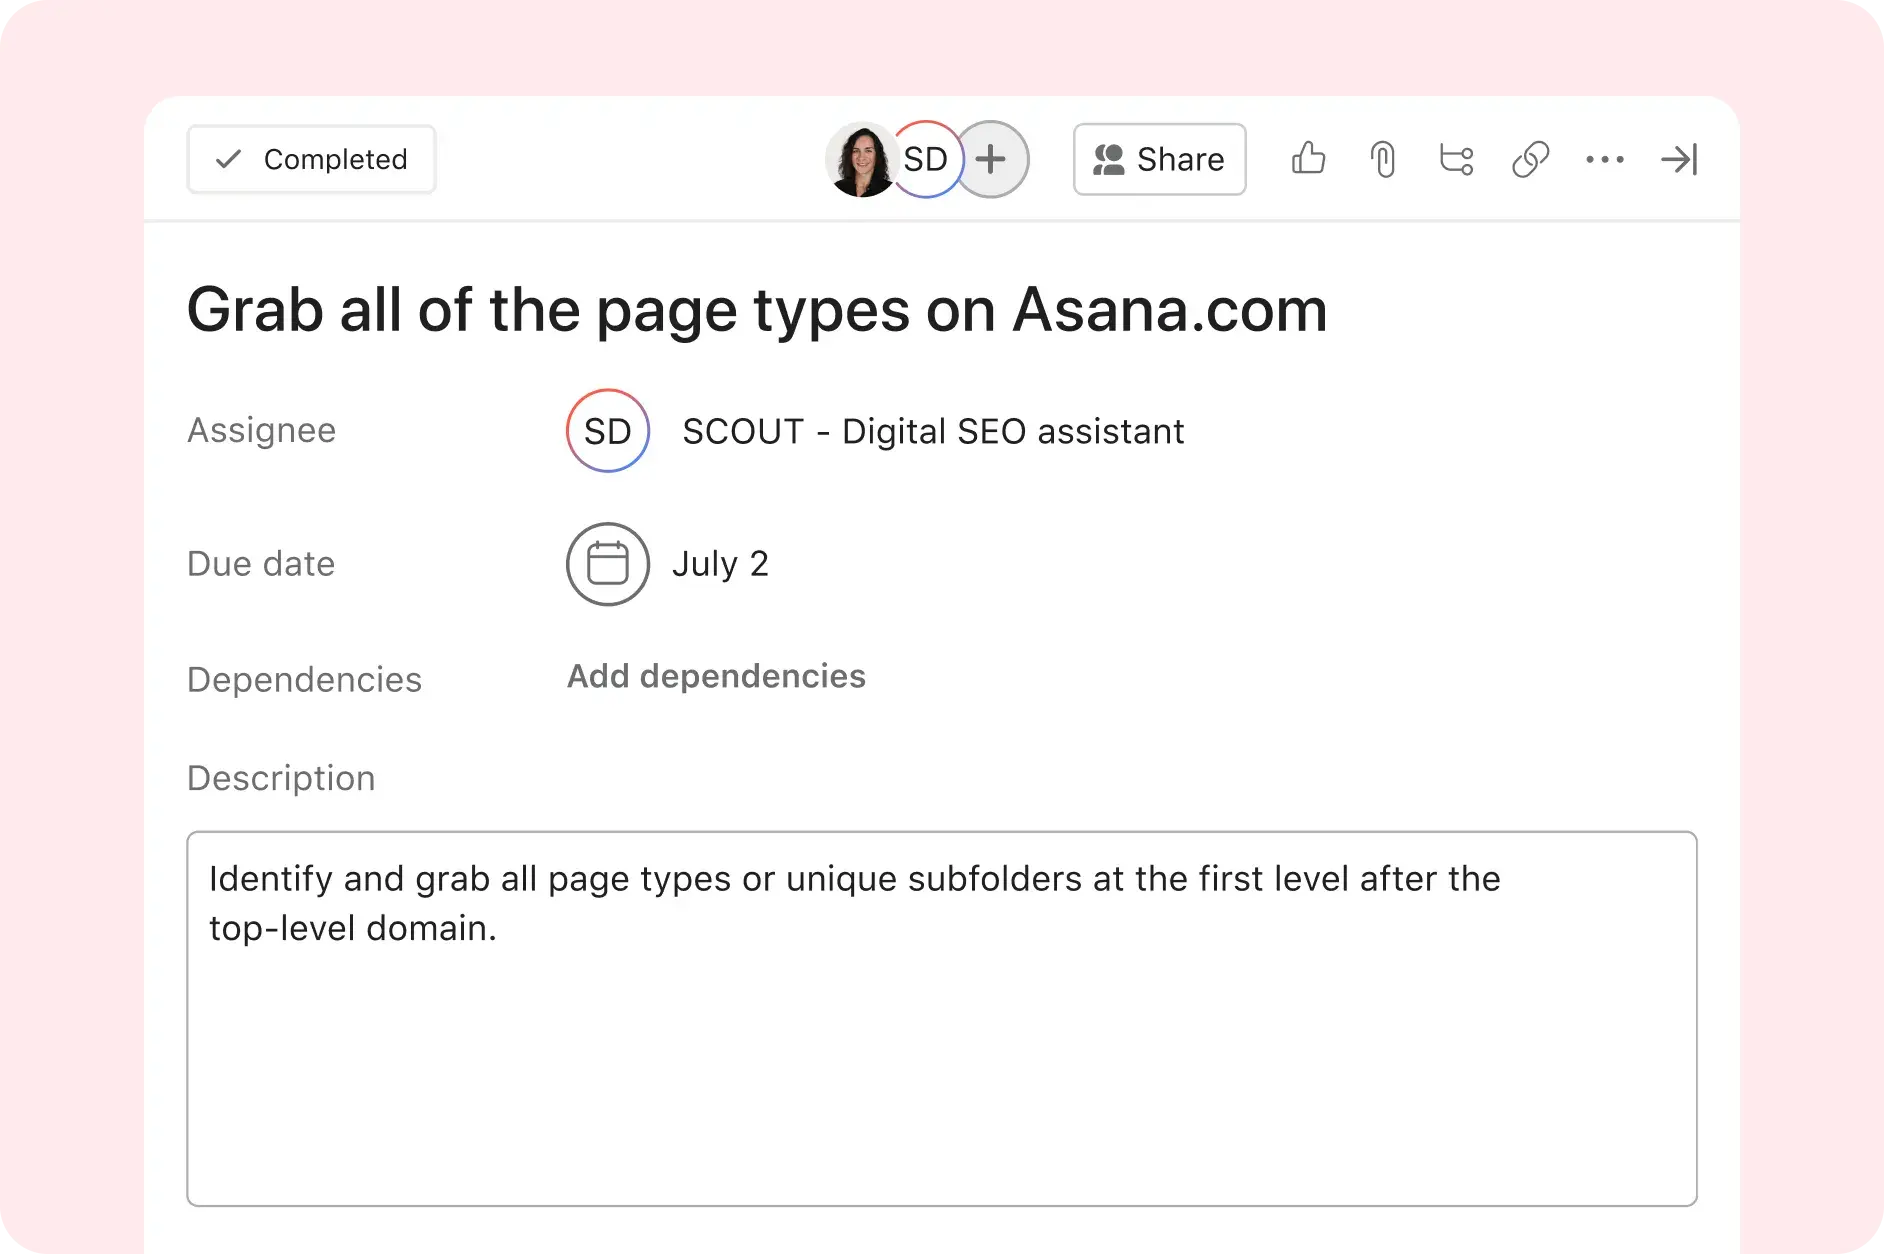Click the task title heading
The height and width of the screenshot is (1254, 1884).
(x=757, y=309)
